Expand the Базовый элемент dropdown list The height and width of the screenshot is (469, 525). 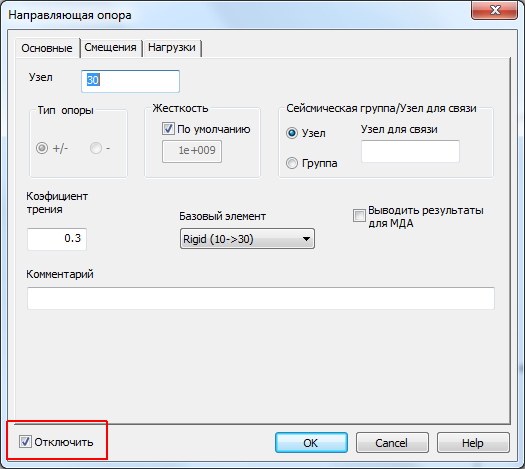pyautogui.click(x=247, y=239)
